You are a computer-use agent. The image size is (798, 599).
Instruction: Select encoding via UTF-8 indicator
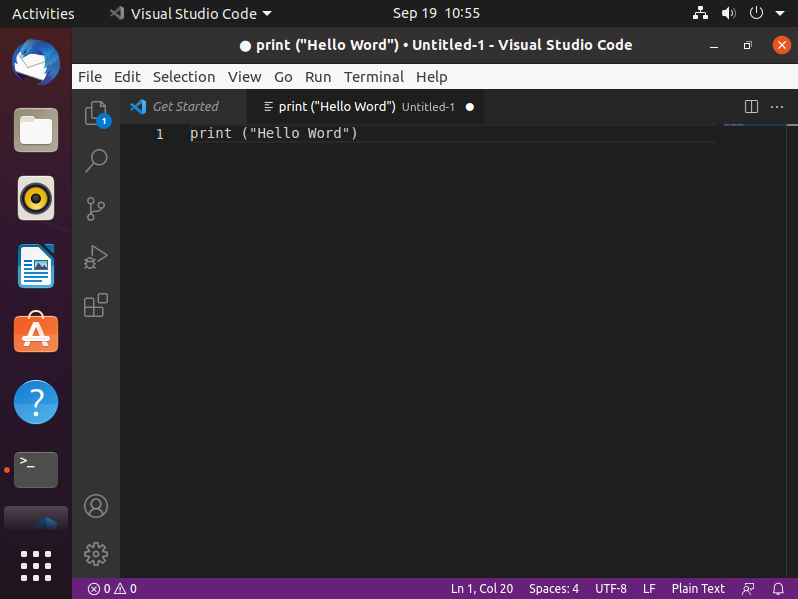click(611, 589)
